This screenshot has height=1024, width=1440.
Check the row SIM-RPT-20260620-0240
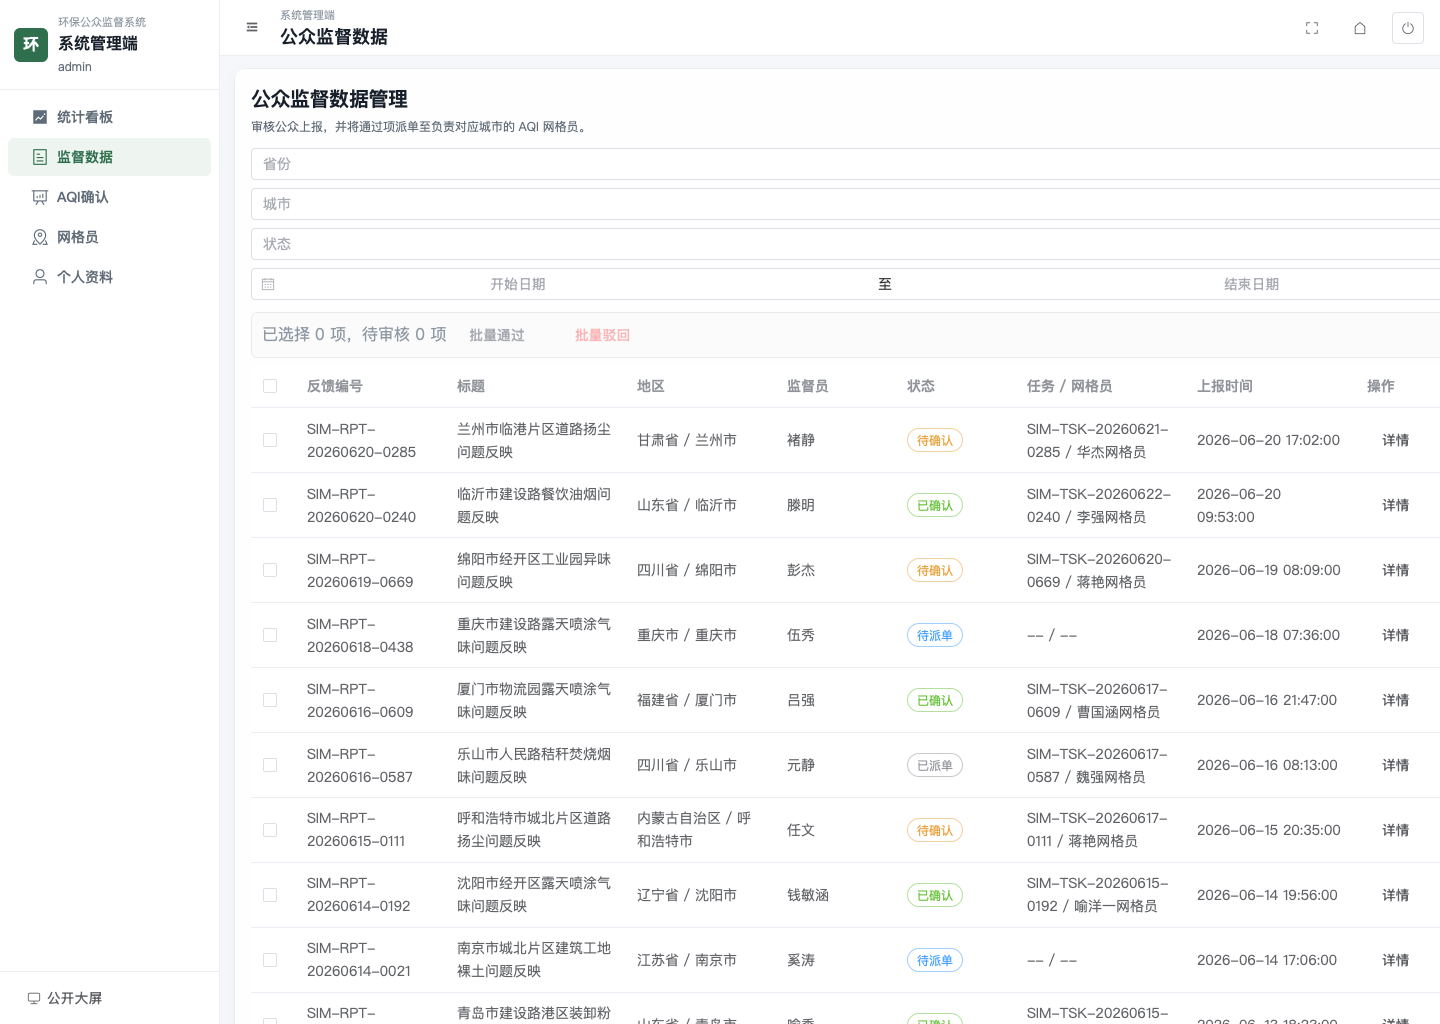[x=270, y=505]
